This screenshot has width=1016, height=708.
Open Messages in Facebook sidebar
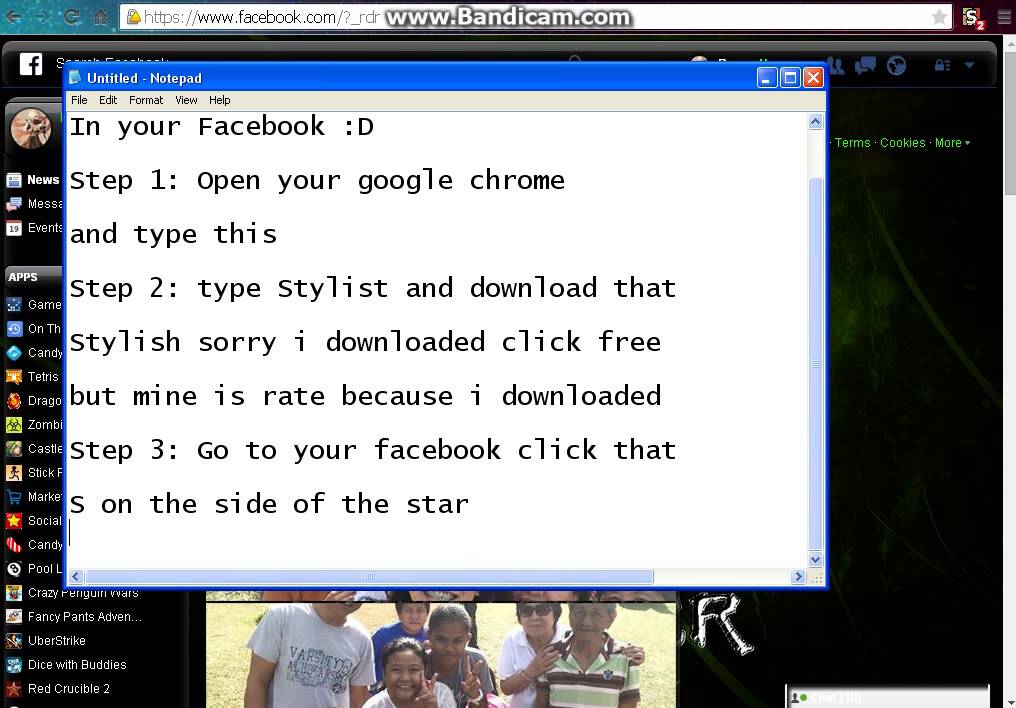pyautogui.click(x=34, y=204)
